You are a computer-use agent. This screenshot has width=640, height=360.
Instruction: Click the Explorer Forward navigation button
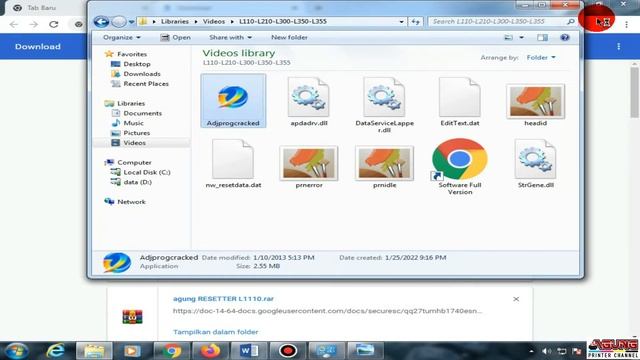pyautogui.click(x=119, y=21)
